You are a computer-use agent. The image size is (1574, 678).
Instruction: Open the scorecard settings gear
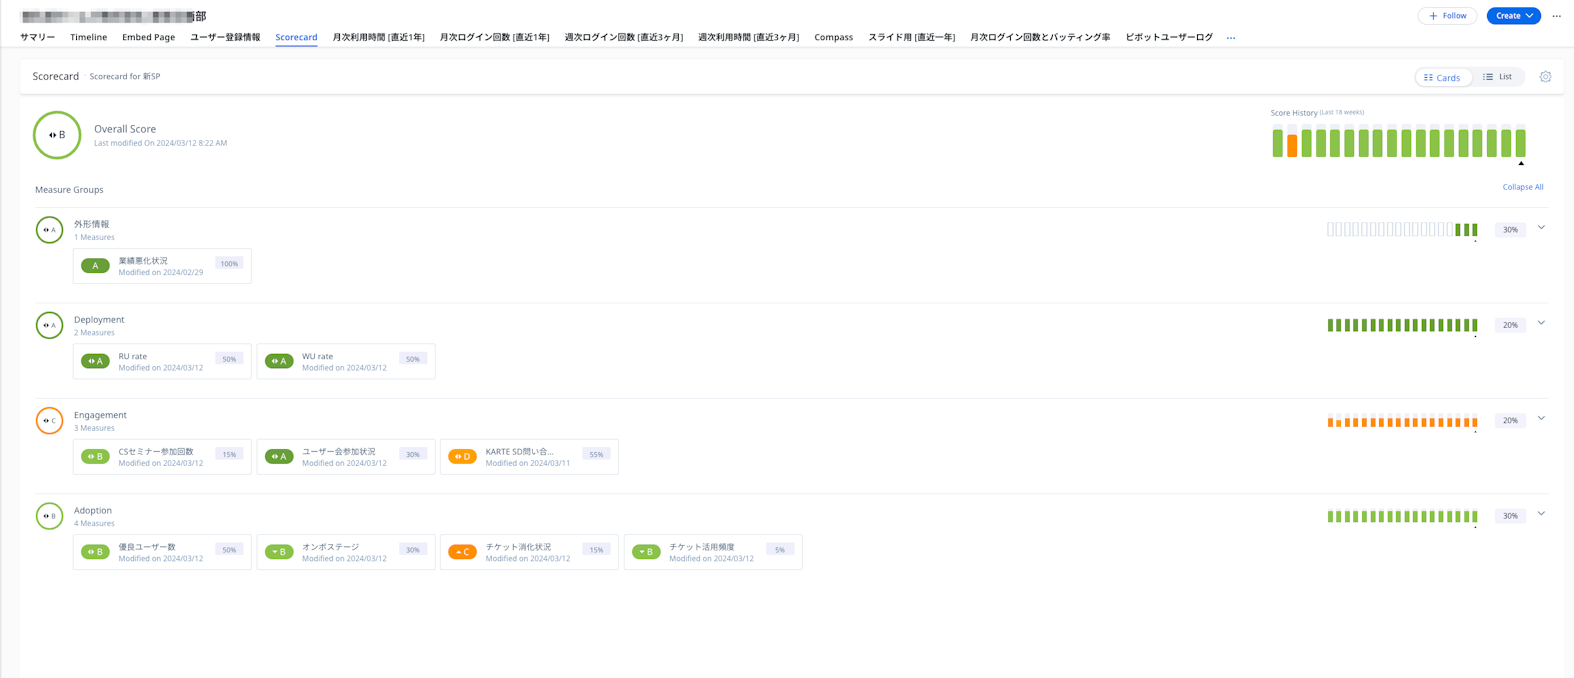coord(1545,77)
